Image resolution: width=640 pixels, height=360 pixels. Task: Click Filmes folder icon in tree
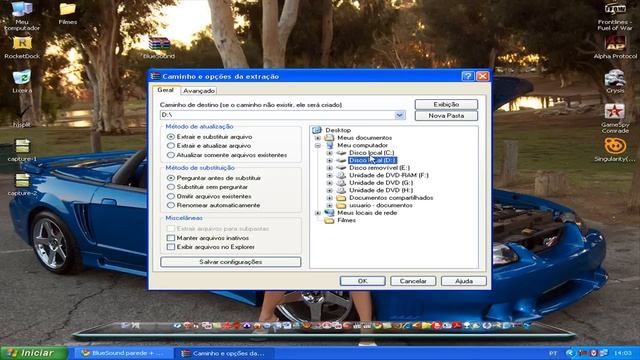(x=329, y=220)
